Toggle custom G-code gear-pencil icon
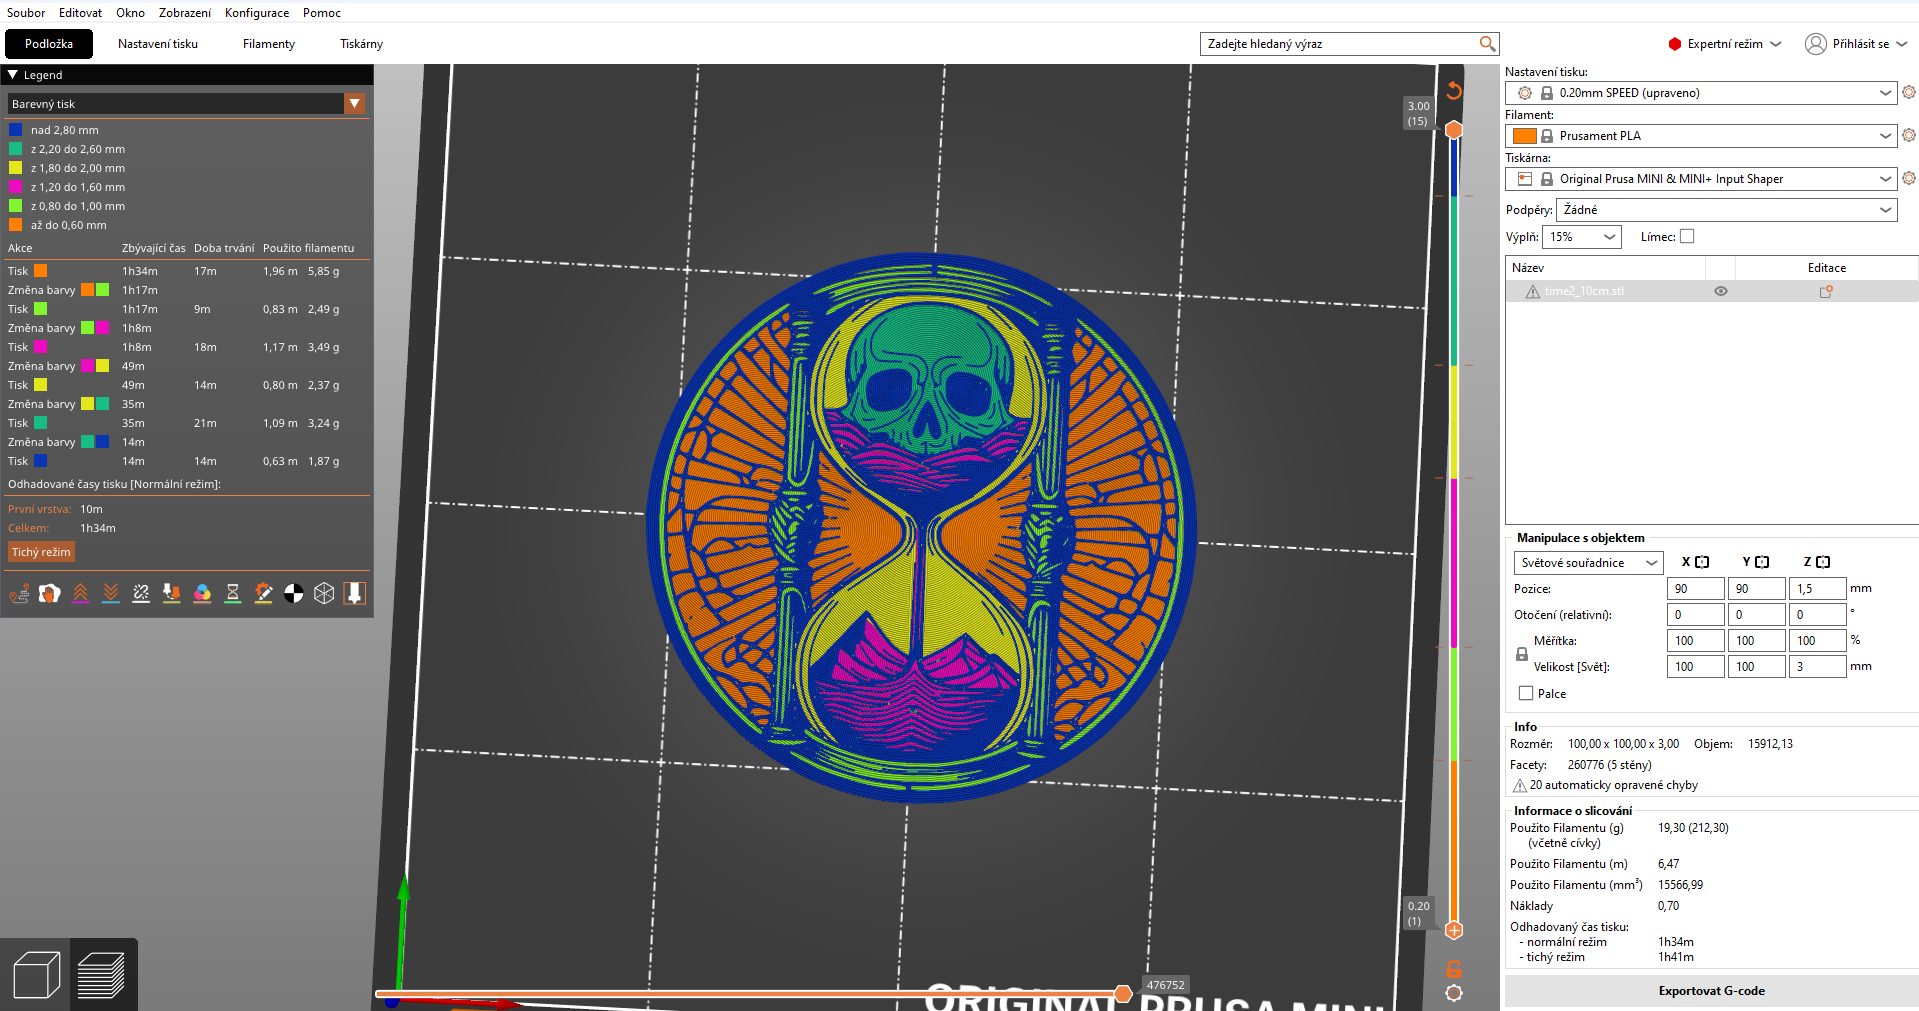Screen dimensions: 1919x1011 click(x=263, y=594)
